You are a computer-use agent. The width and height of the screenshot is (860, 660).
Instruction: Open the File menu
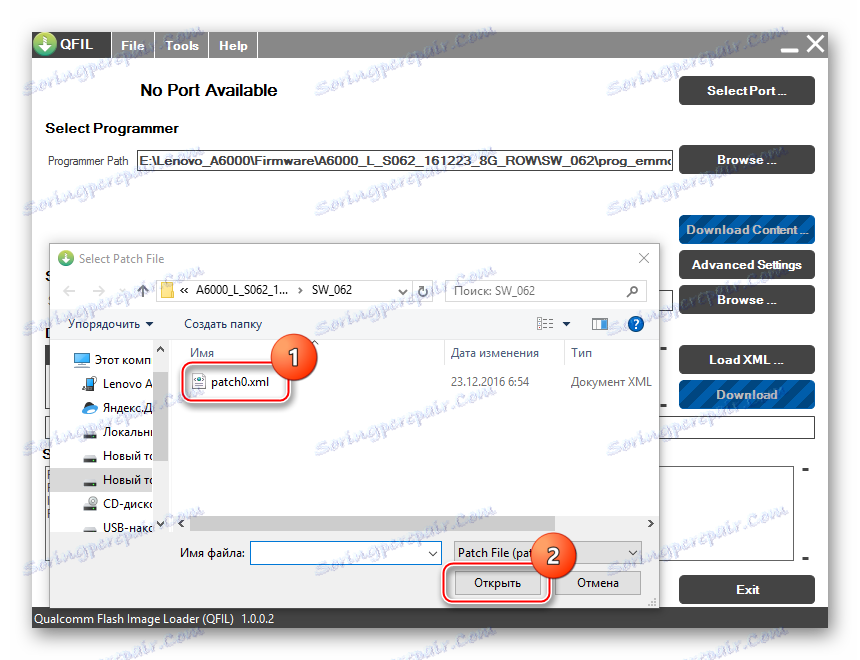tap(133, 46)
